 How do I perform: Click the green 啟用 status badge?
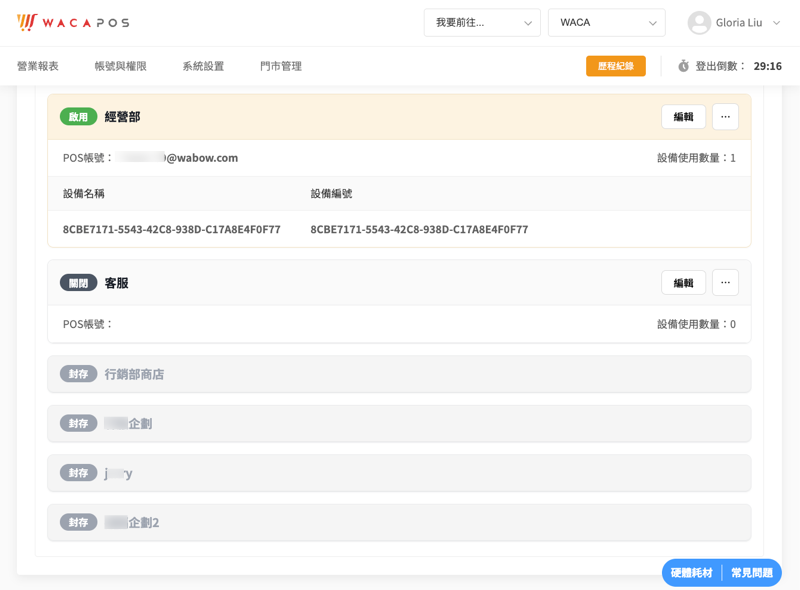(x=78, y=117)
